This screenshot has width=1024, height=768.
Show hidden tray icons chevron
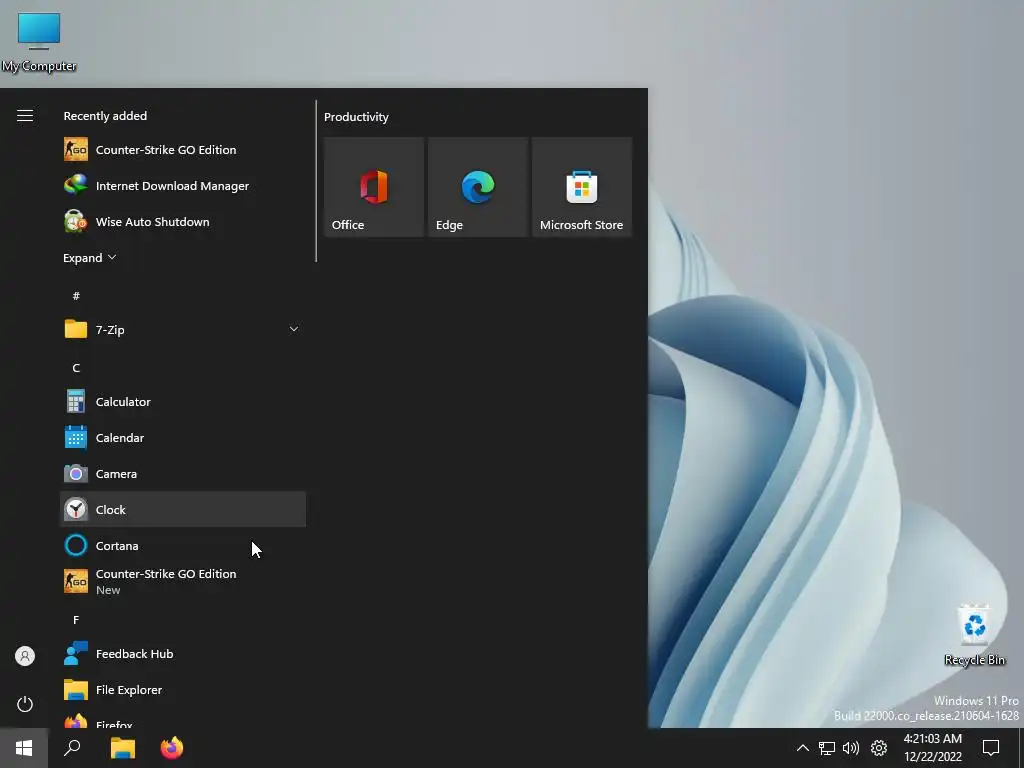point(803,748)
